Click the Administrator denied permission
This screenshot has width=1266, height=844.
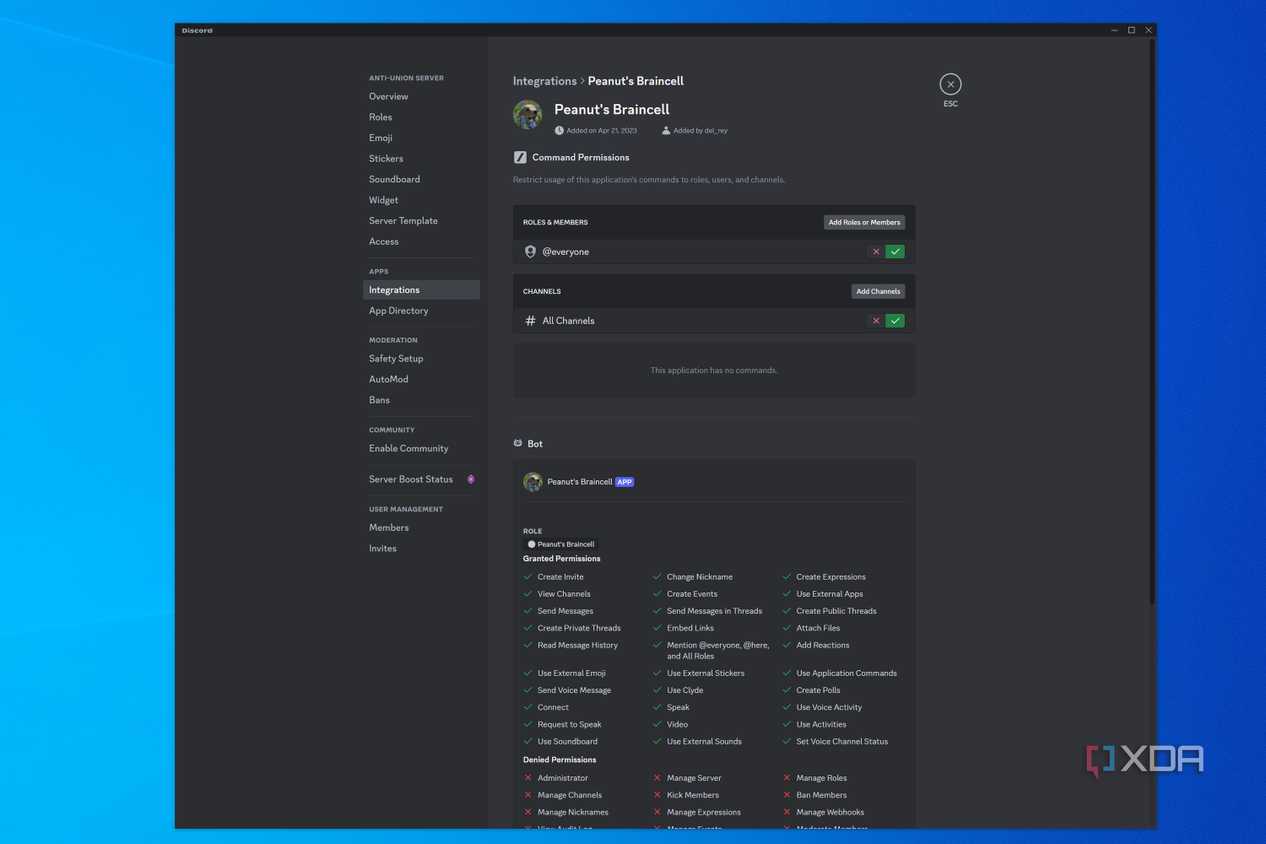pos(562,778)
